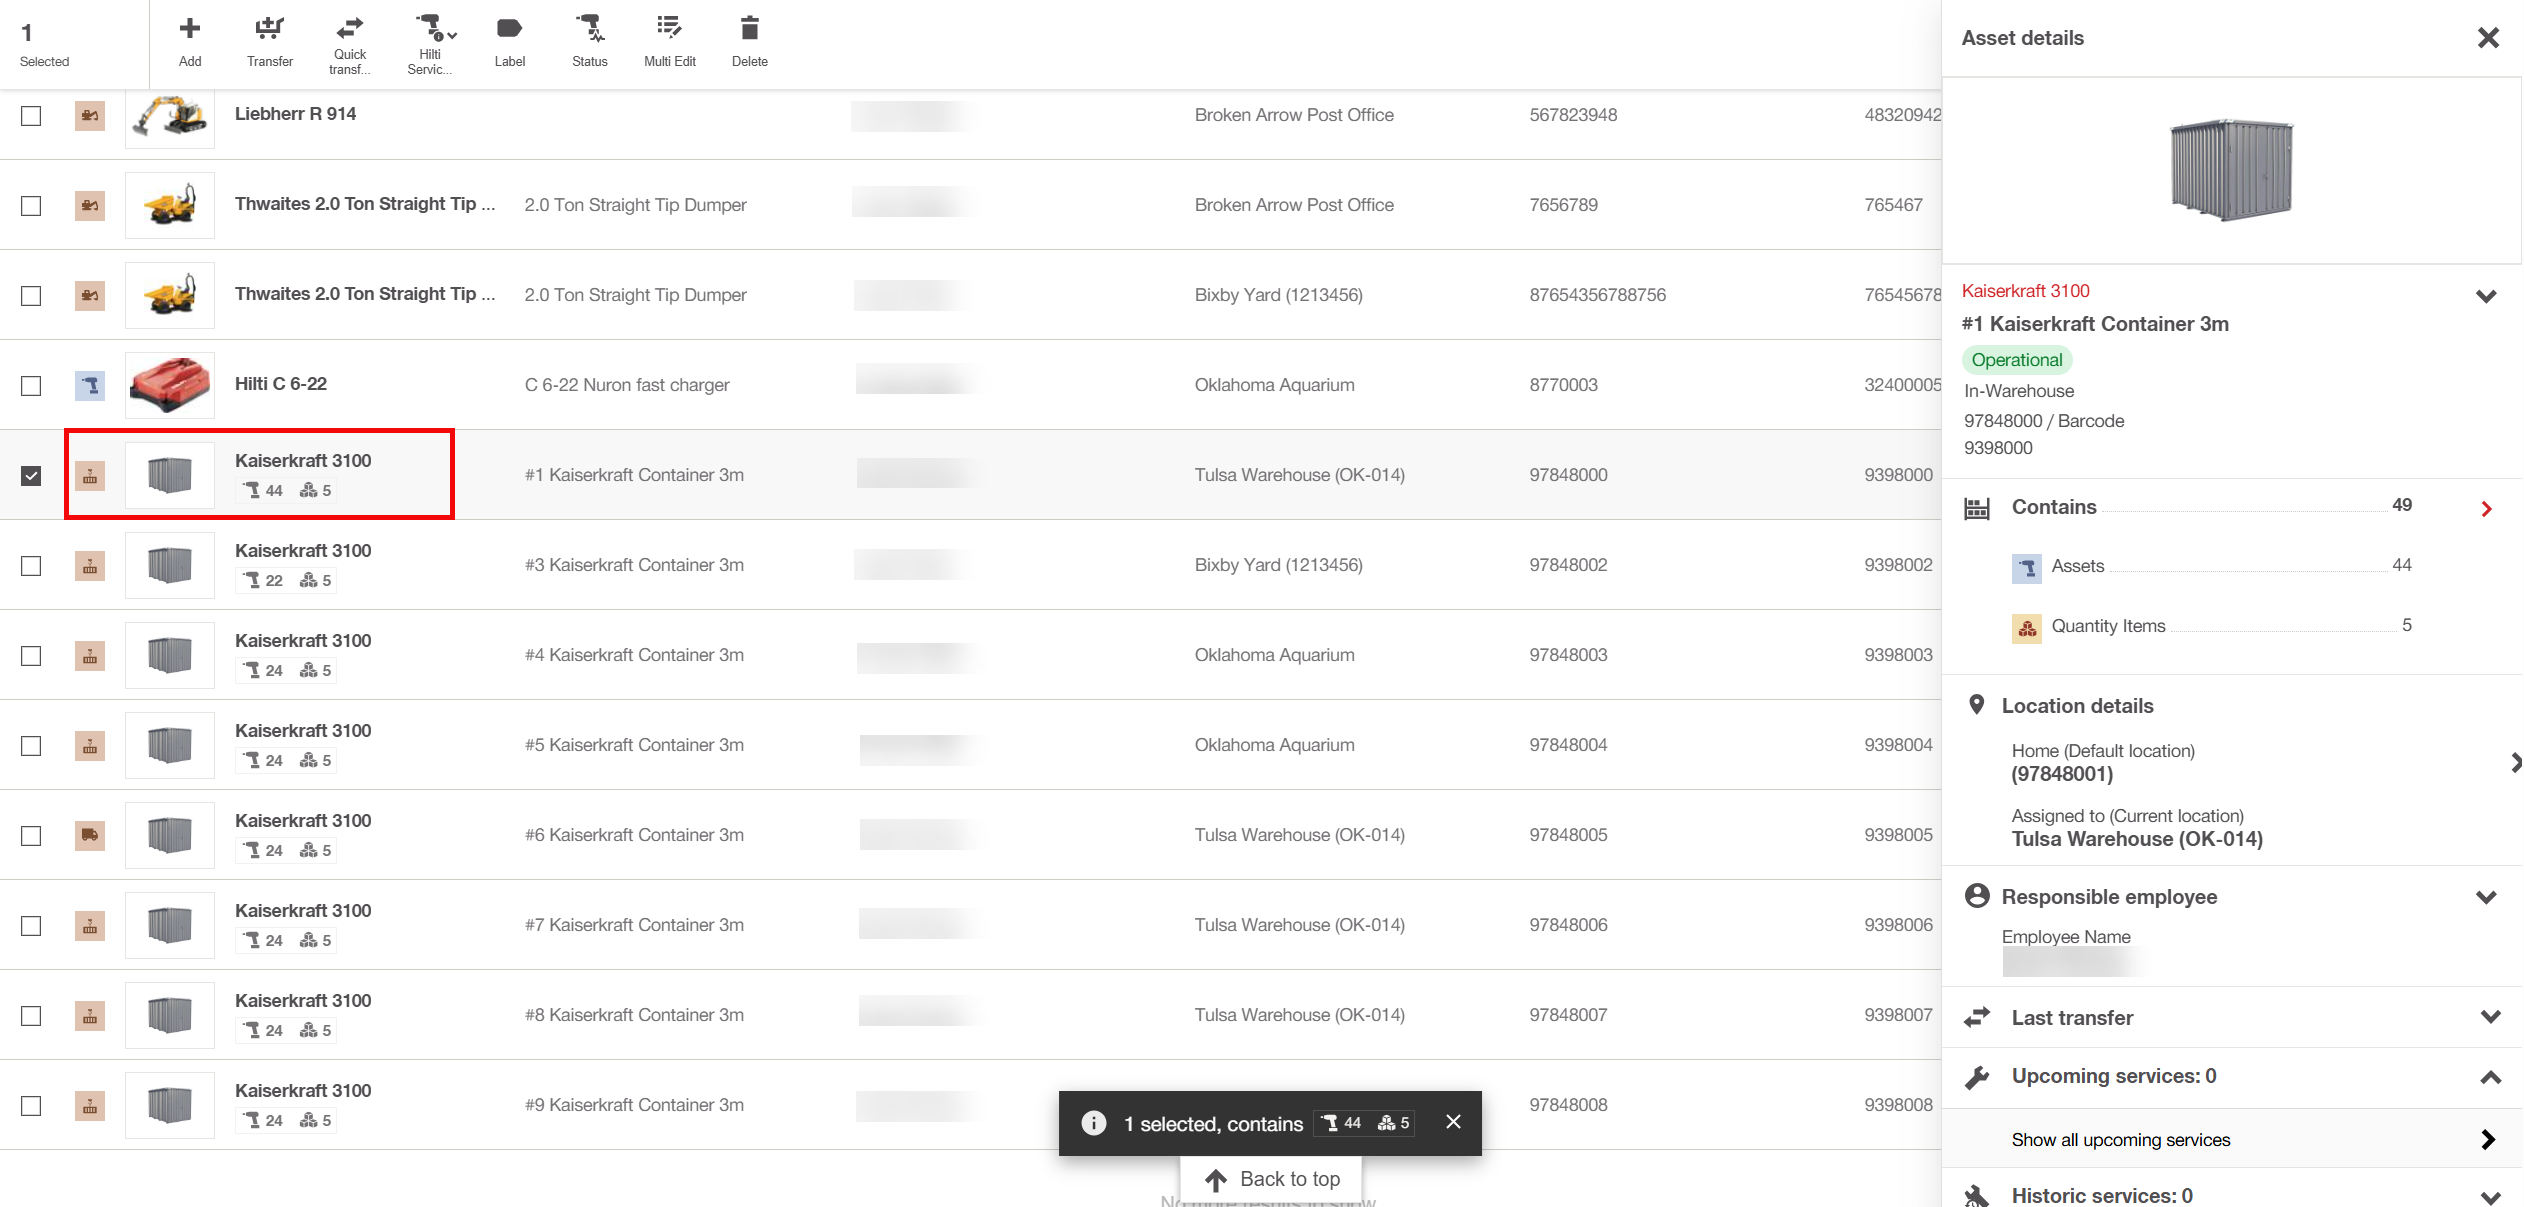
Task: Click the quantity items count on #4 Container
Action: coord(316,671)
